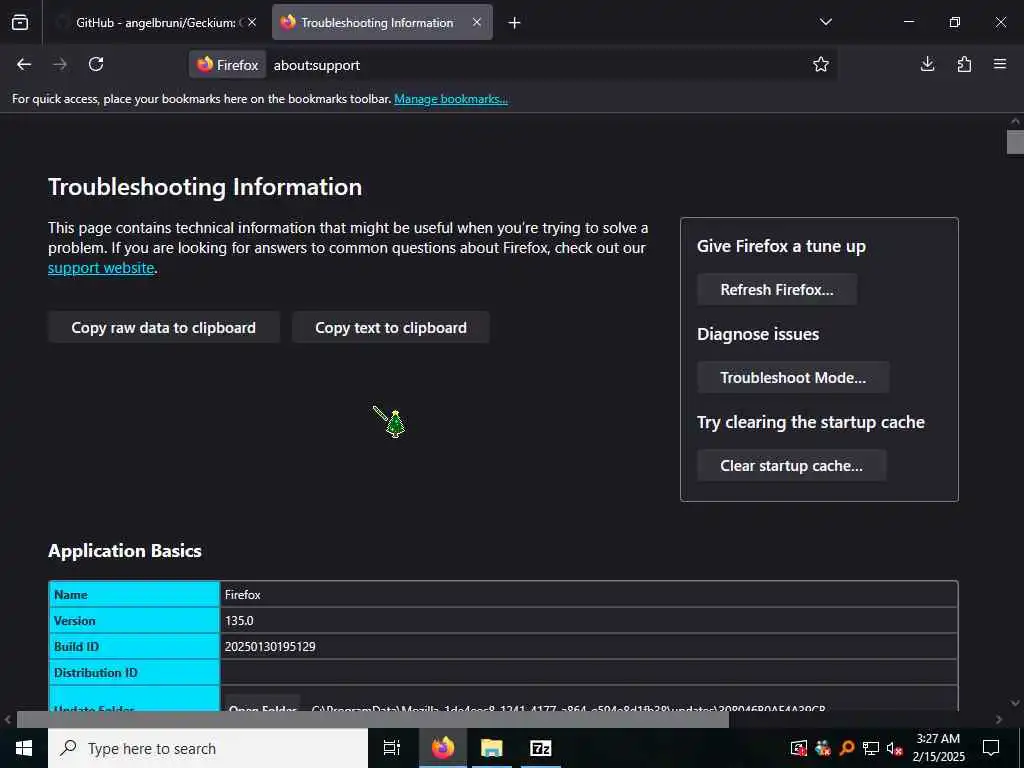Screen dimensions: 1024x768
Task: Open the Extensions puzzle icon
Action: click(x=964, y=64)
